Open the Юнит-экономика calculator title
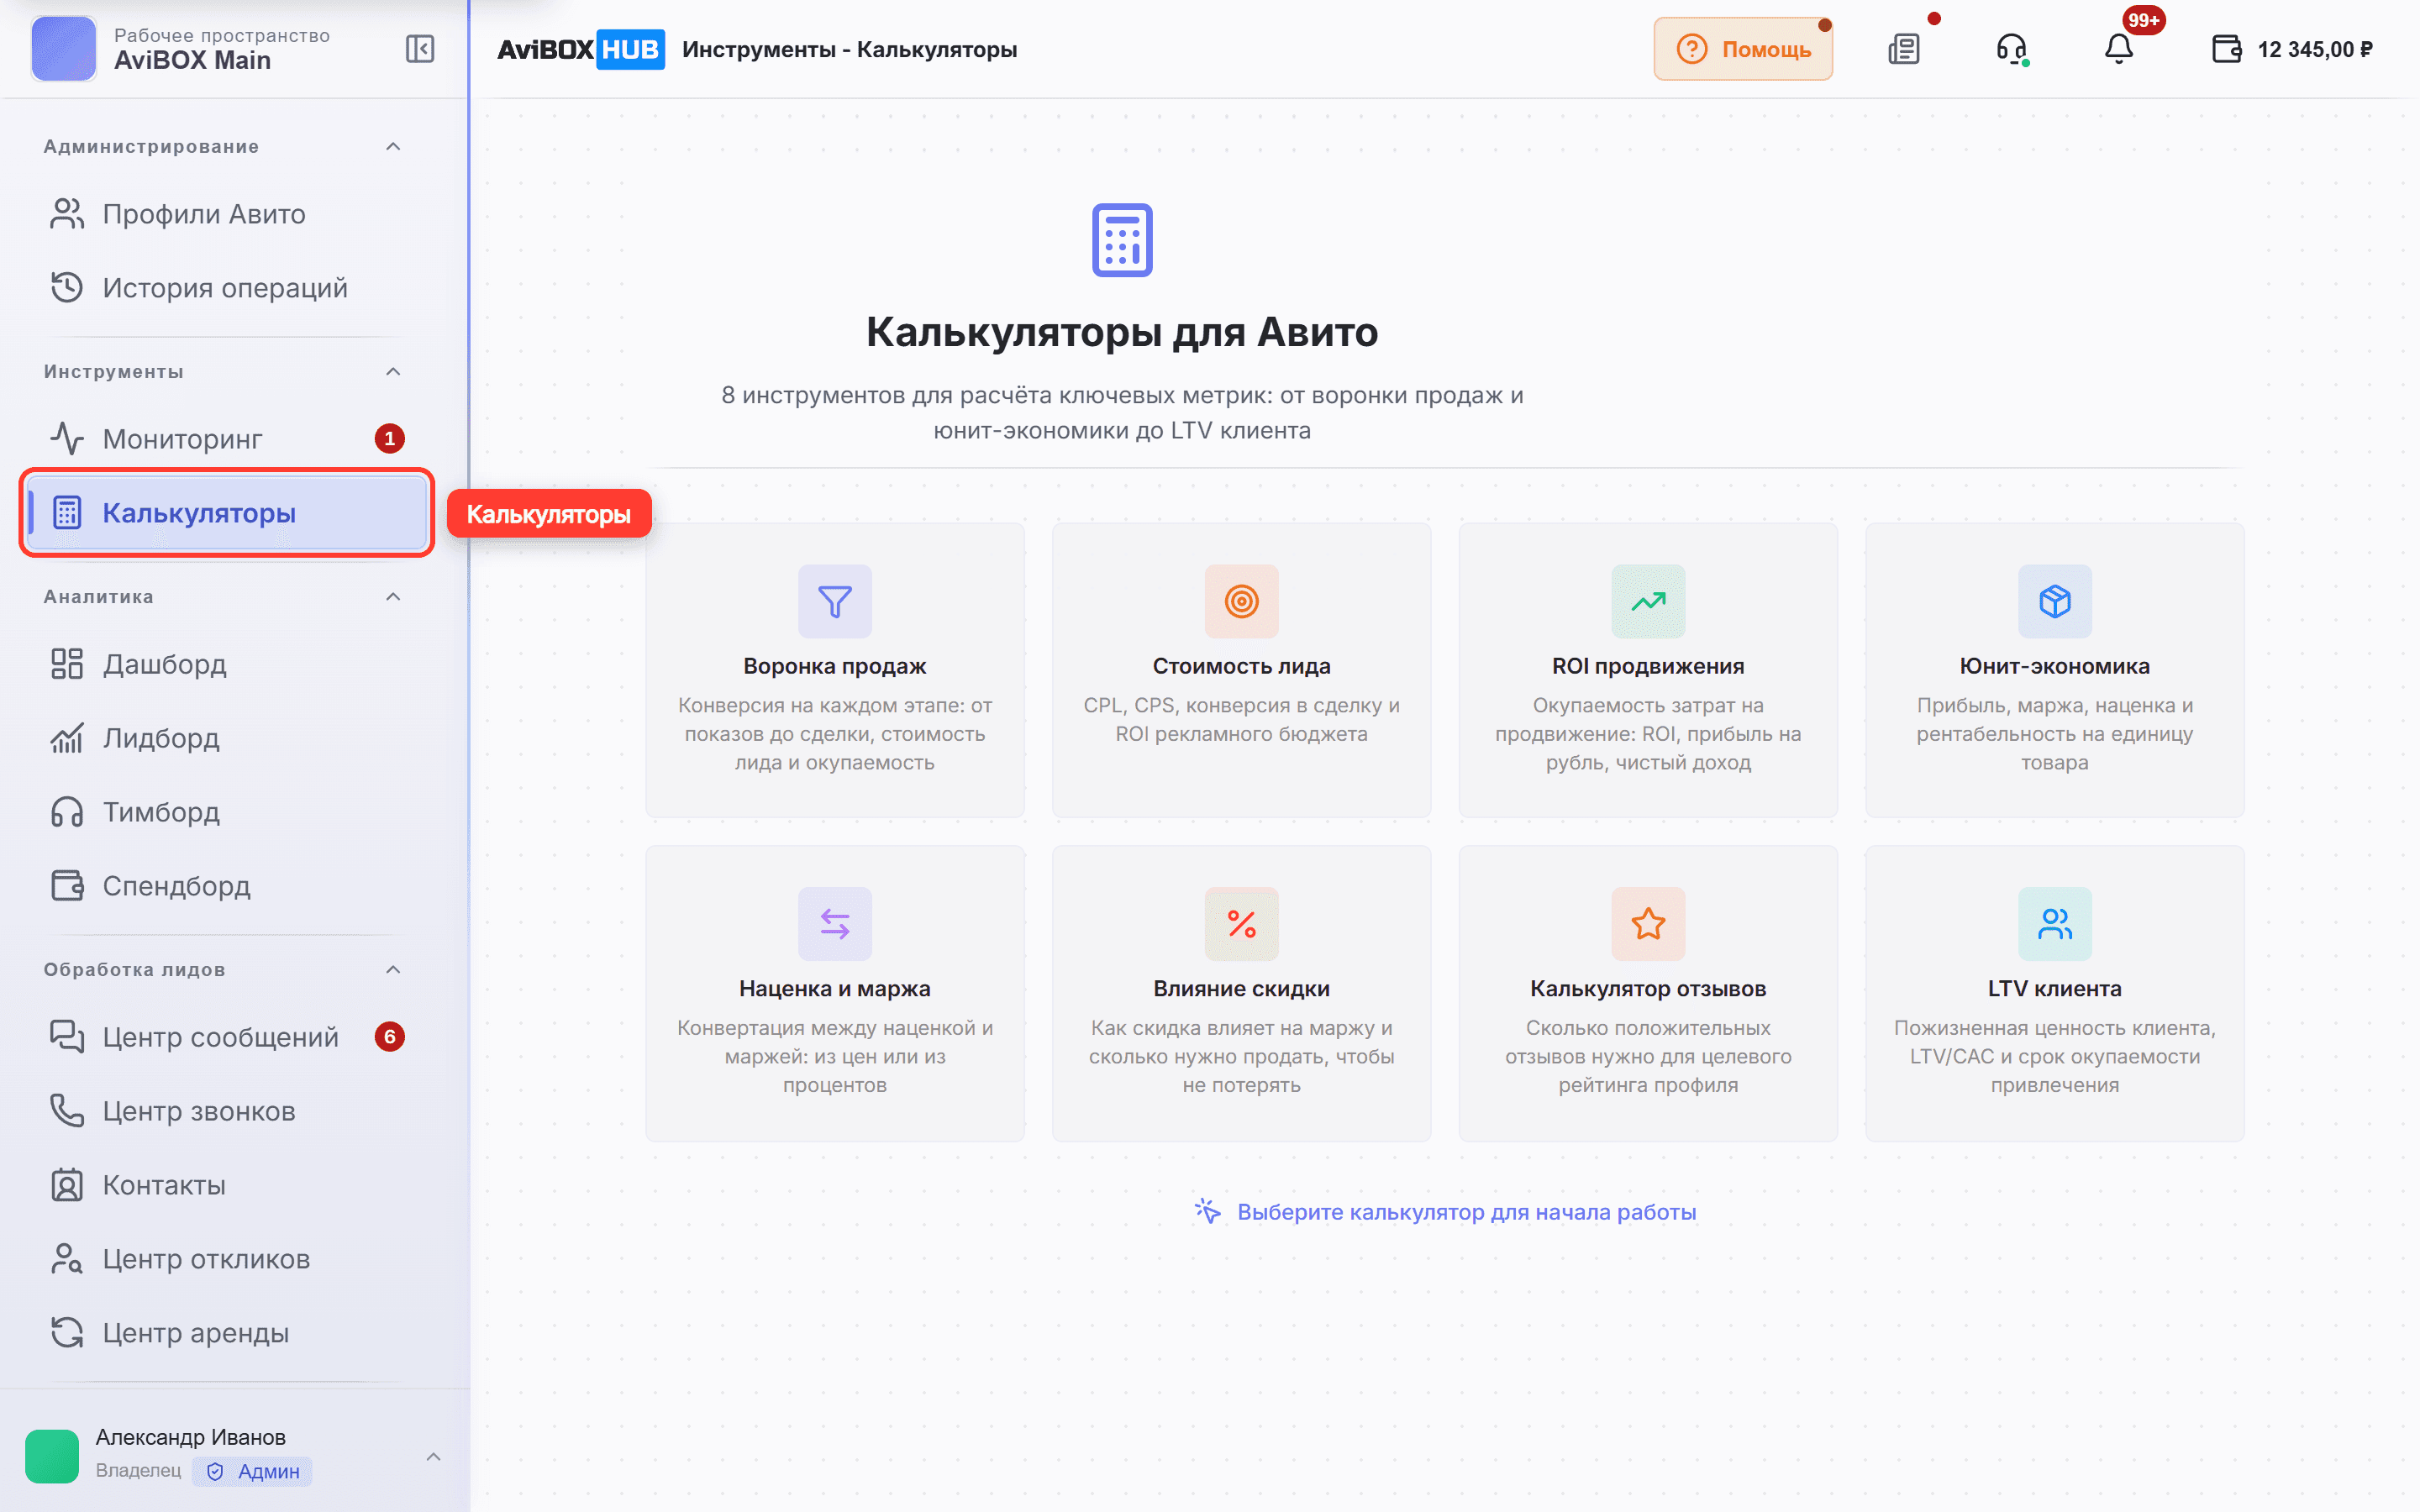Viewport: 2420px width, 1512px height. [x=2054, y=666]
